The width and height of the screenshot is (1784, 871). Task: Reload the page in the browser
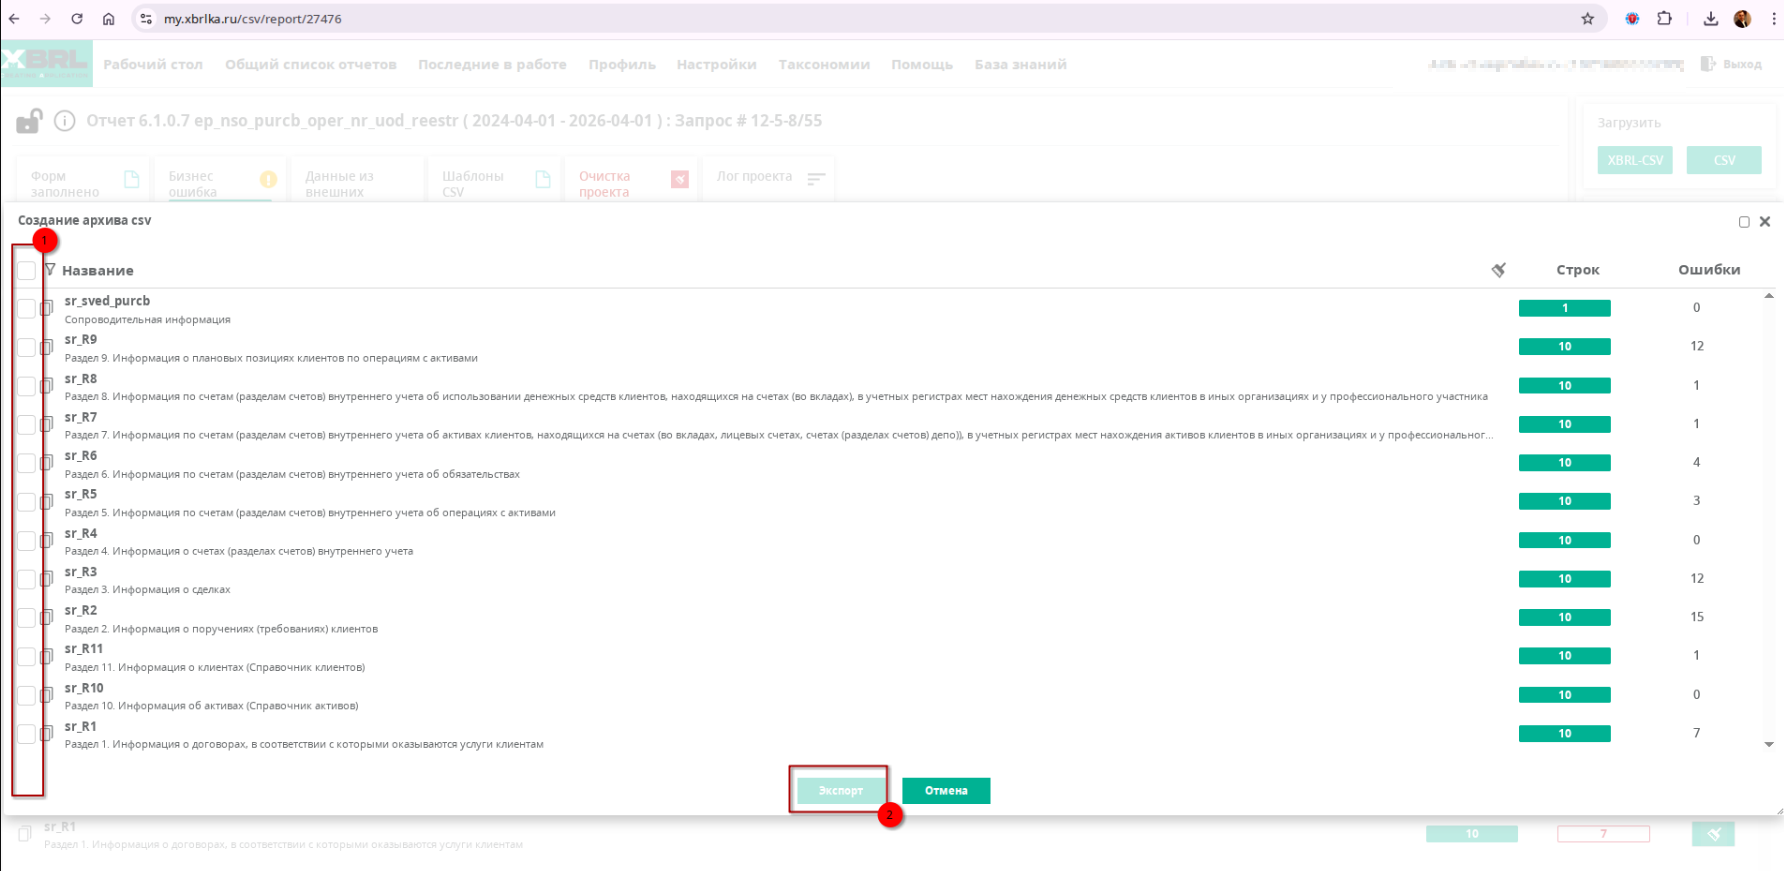click(77, 19)
